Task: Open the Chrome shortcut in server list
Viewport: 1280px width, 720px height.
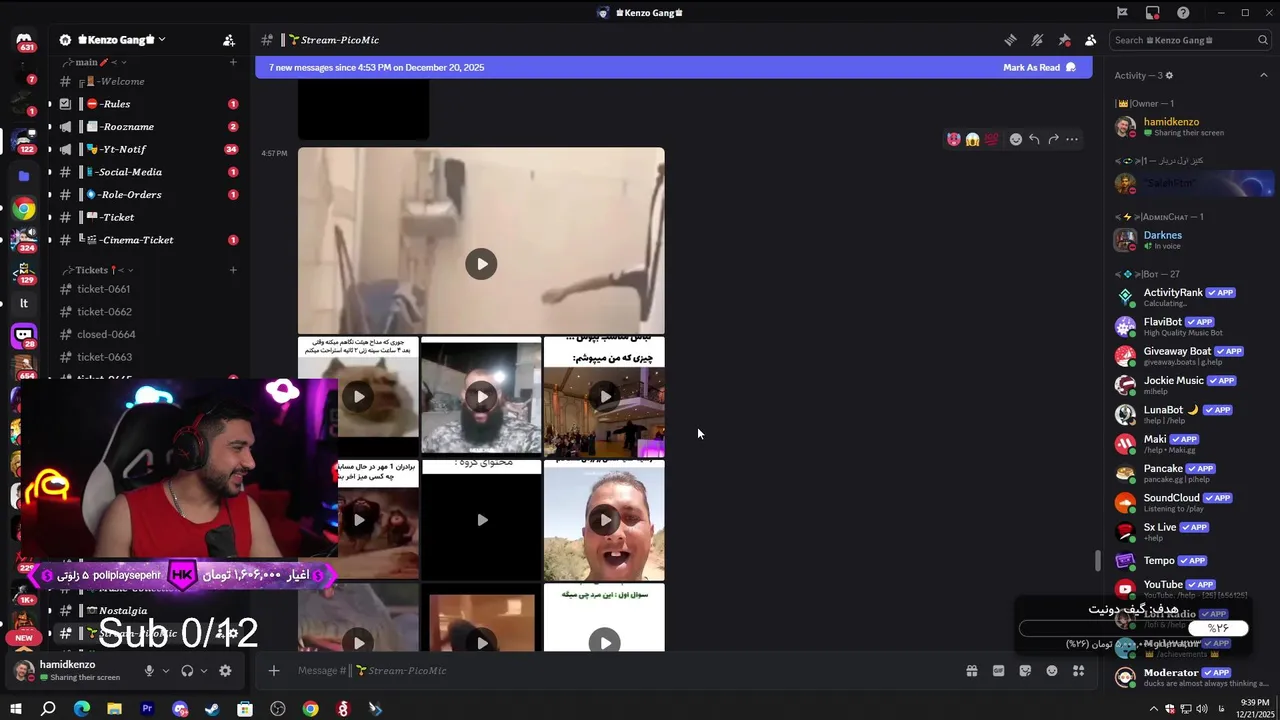Action: tap(24, 208)
